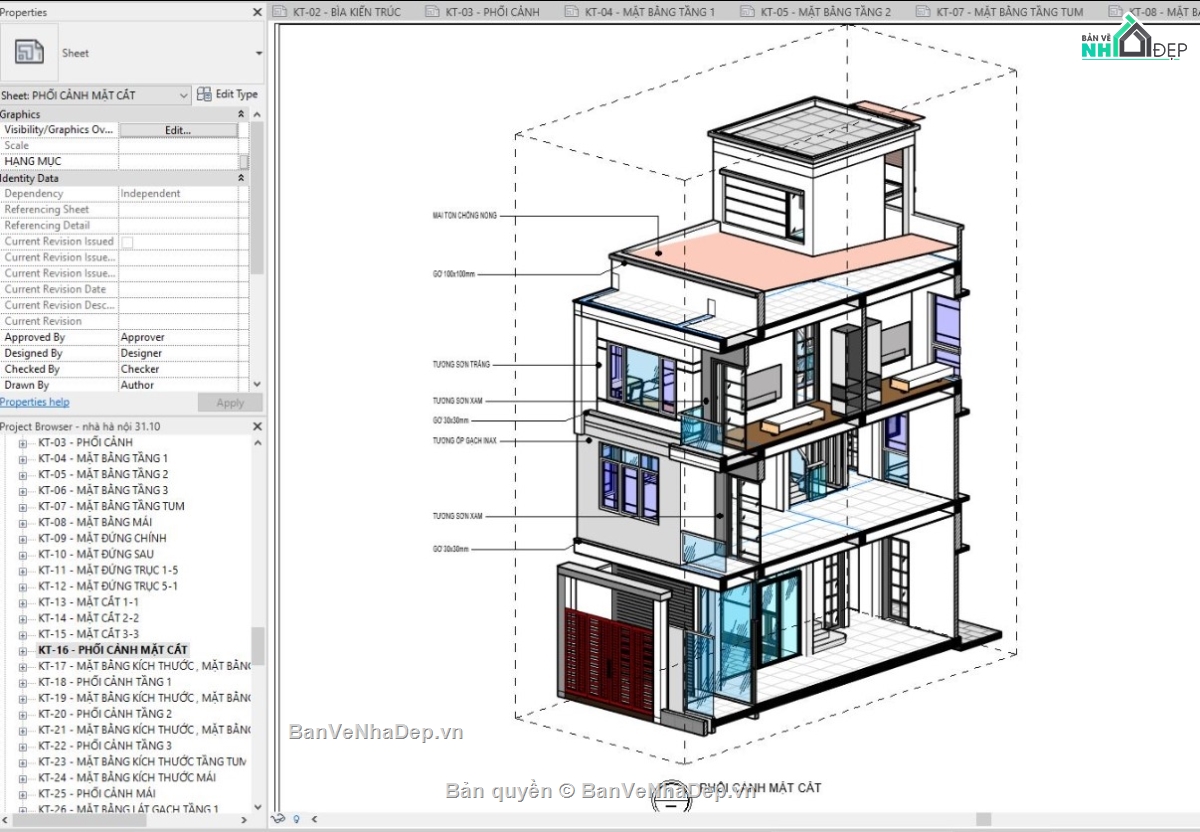Select sheet KT-14 - MẶT CẮT 2-2
Image resolution: width=1200 pixels, height=832 pixels.
(x=88, y=618)
